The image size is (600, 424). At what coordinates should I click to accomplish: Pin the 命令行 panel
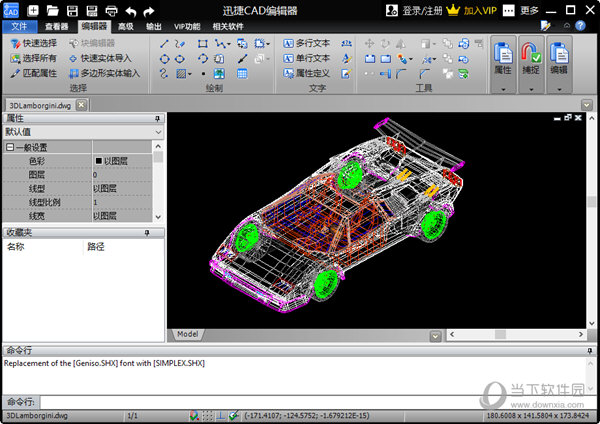pyautogui.click(x=590, y=351)
